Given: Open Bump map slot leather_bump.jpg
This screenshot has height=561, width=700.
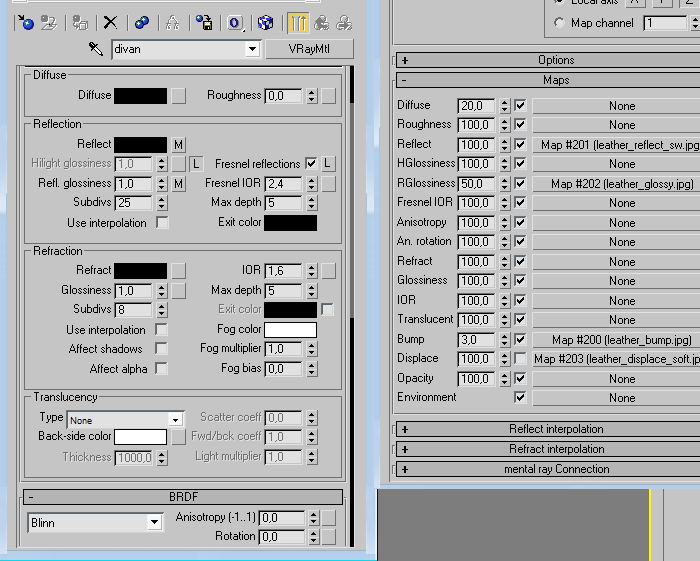Looking at the screenshot, I should [621, 340].
